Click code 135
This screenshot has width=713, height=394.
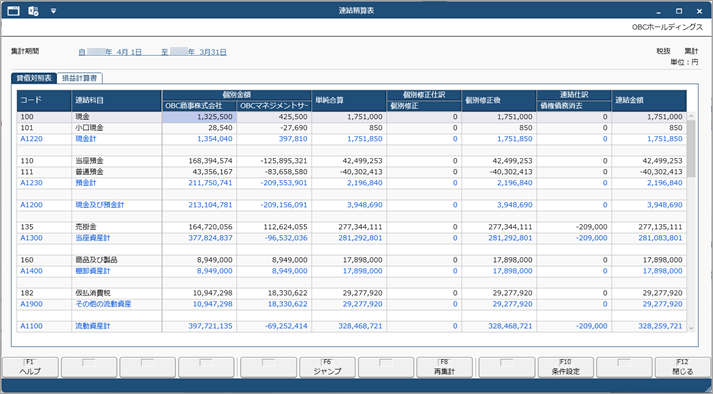27,227
